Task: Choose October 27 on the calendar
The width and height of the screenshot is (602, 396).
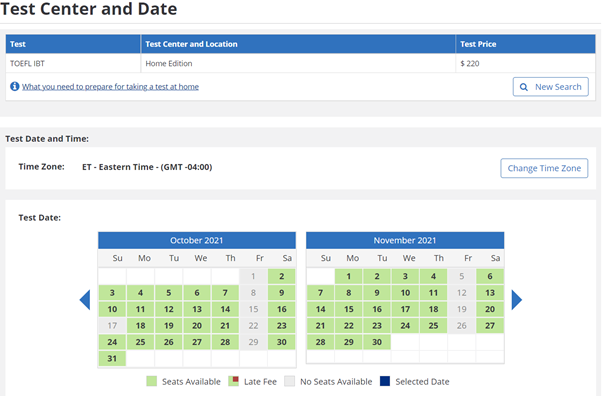Action: [197, 342]
